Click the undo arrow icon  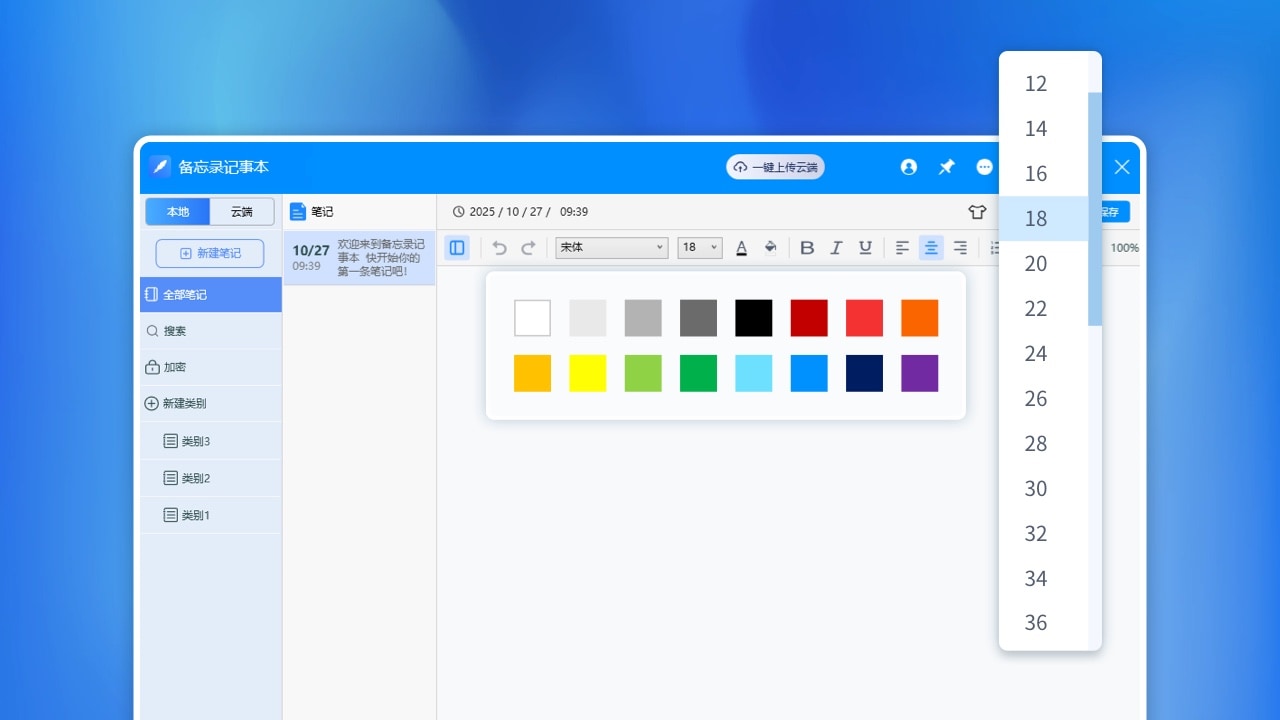[500, 248]
